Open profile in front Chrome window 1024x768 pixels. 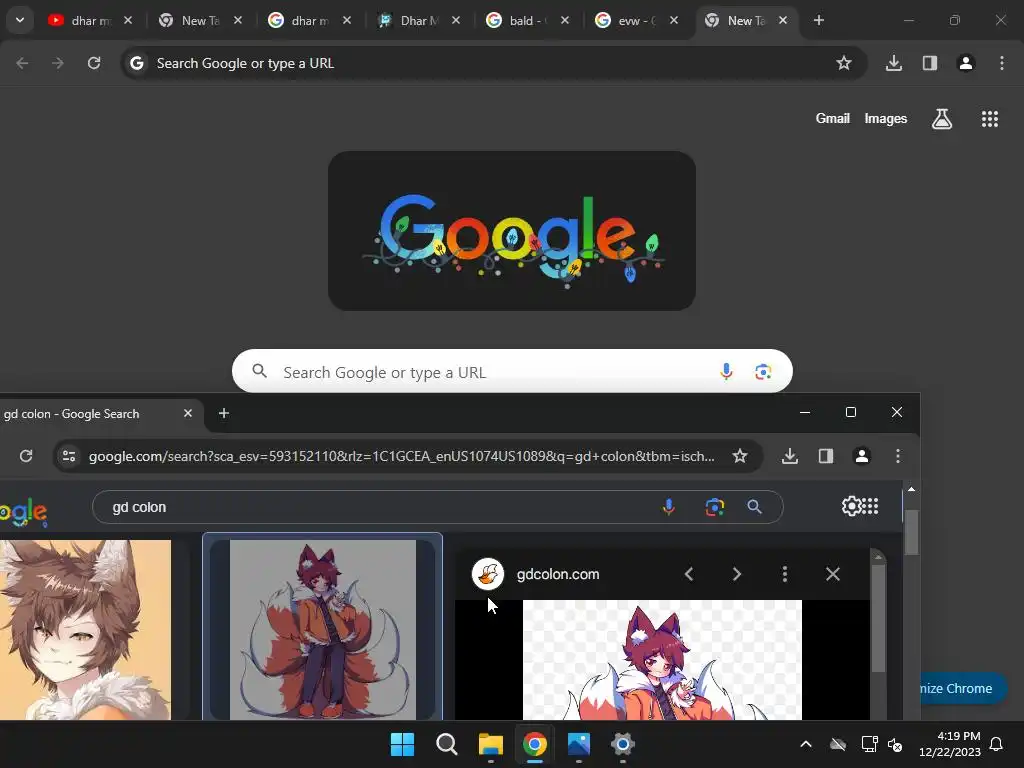[x=862, y=456]
